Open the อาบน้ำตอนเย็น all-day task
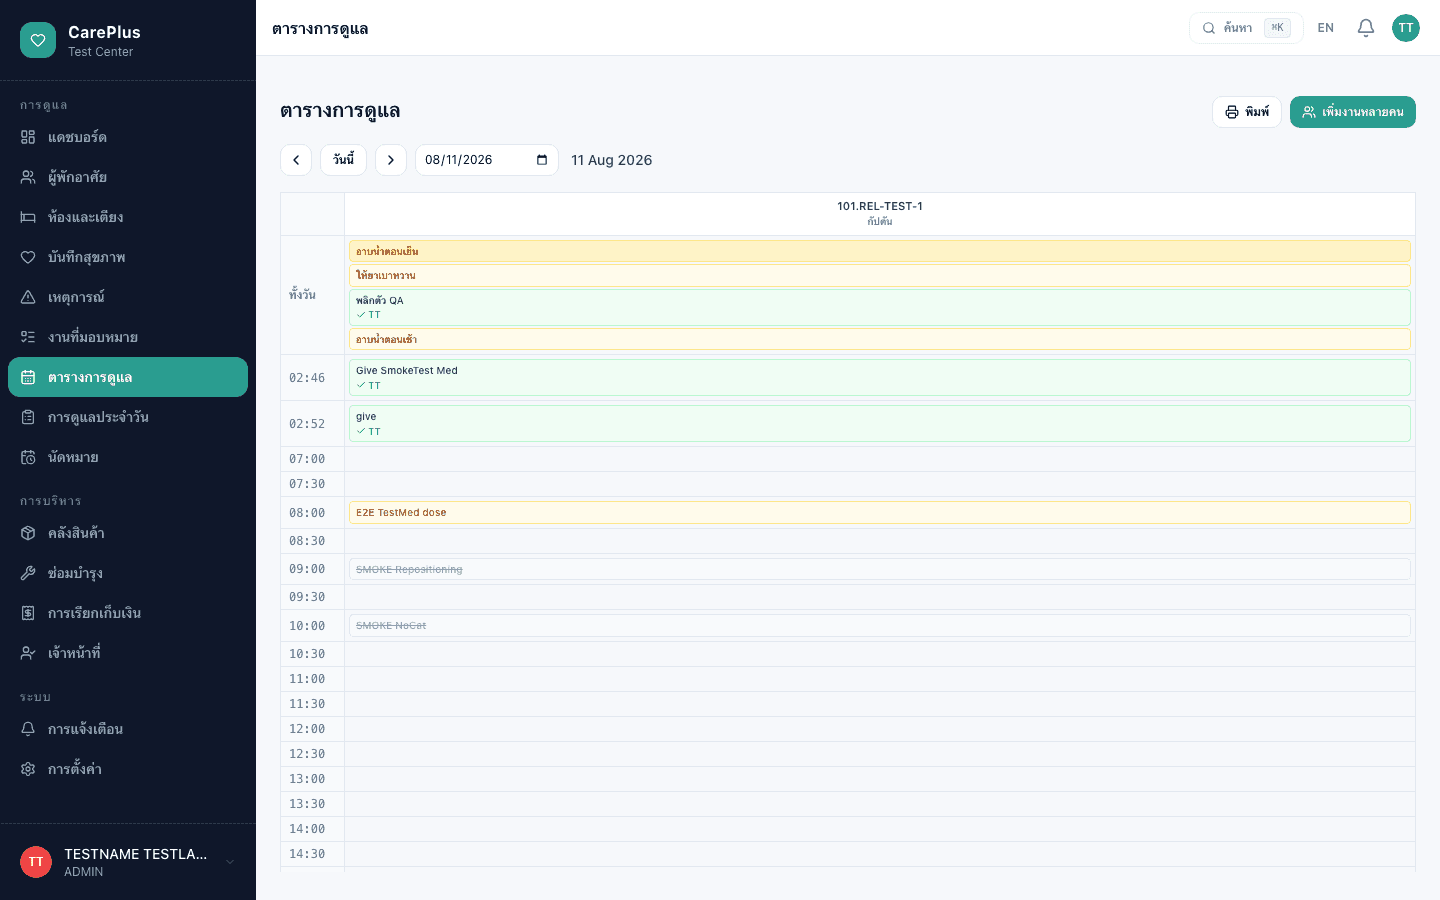 (880, 251)
